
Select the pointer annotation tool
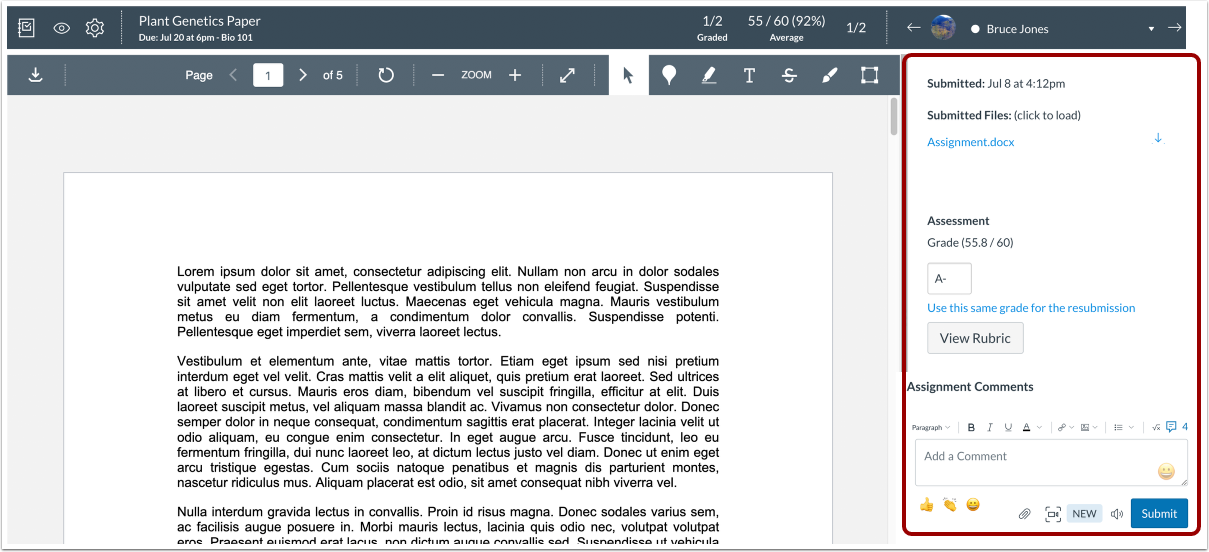click(628, 75)
